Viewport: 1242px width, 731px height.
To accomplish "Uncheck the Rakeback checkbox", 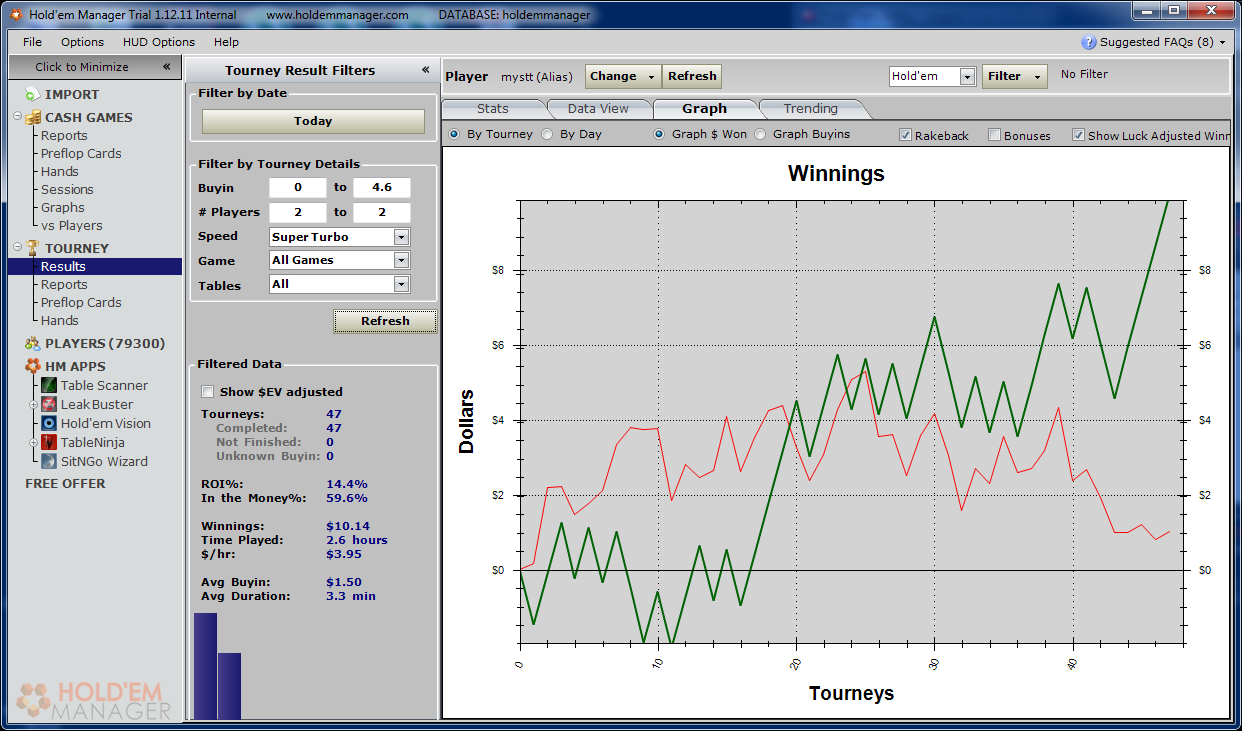I will 905,135.
